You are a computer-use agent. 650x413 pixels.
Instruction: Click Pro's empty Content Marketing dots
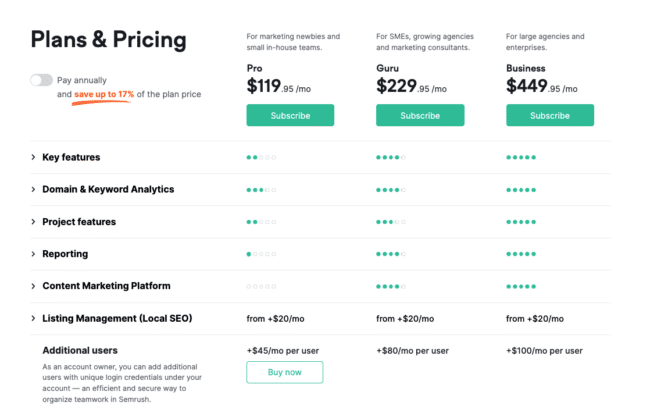click(x=261, y=287)
